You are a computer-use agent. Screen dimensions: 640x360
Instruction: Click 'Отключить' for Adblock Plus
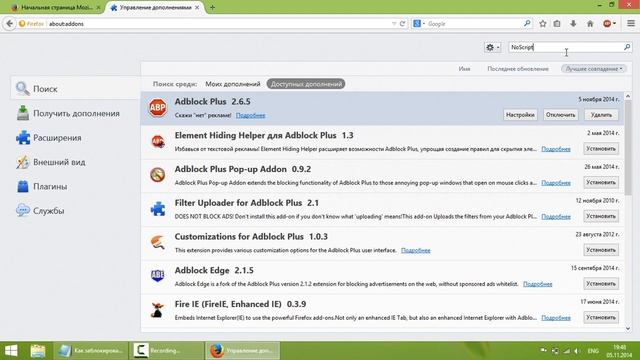(560, 115)
